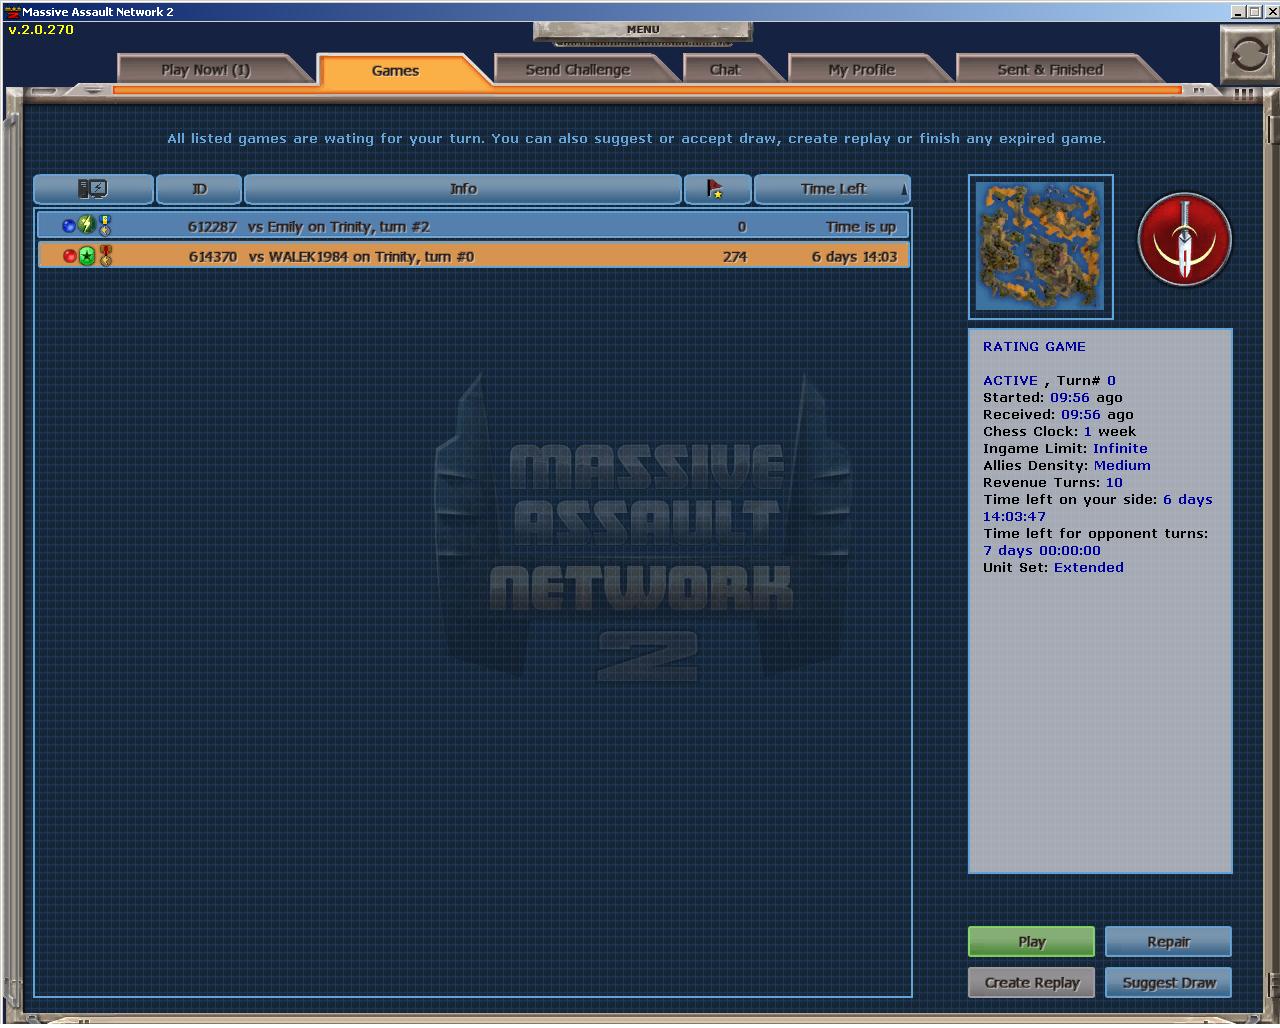Click blue side icon in Emily game row
Image resolution: width=1280 pixels, height=1028 pixels.
tap(69, 226)
